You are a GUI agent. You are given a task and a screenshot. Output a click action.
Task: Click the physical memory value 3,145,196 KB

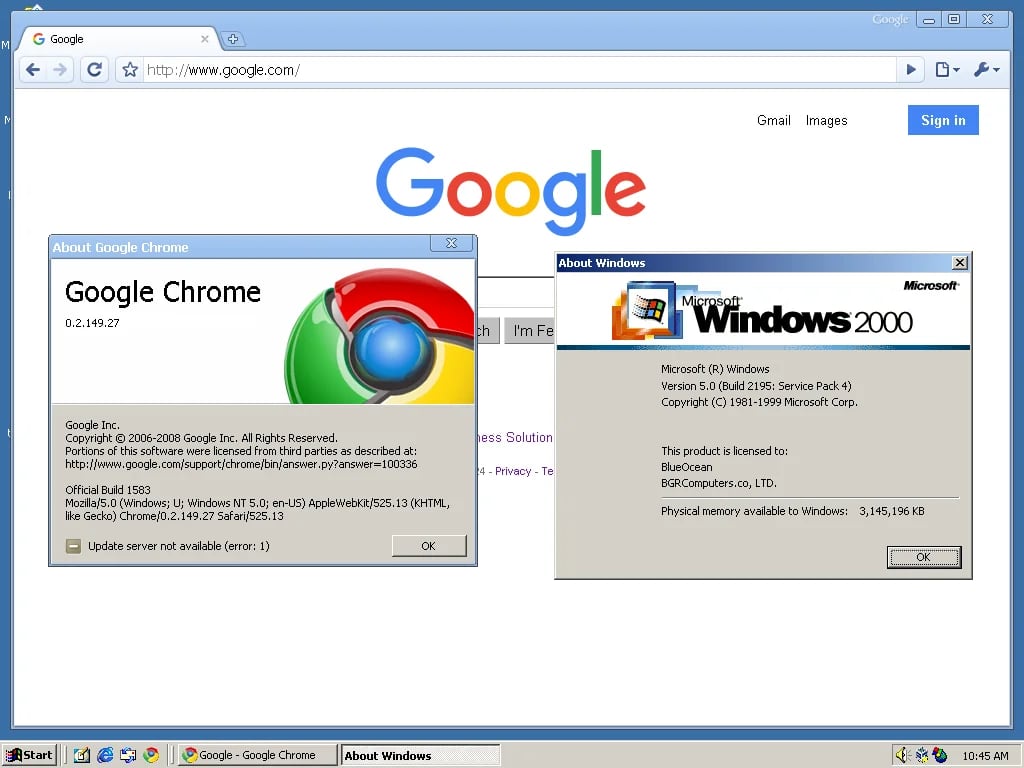pyautogui.click(x=891, y=511)
